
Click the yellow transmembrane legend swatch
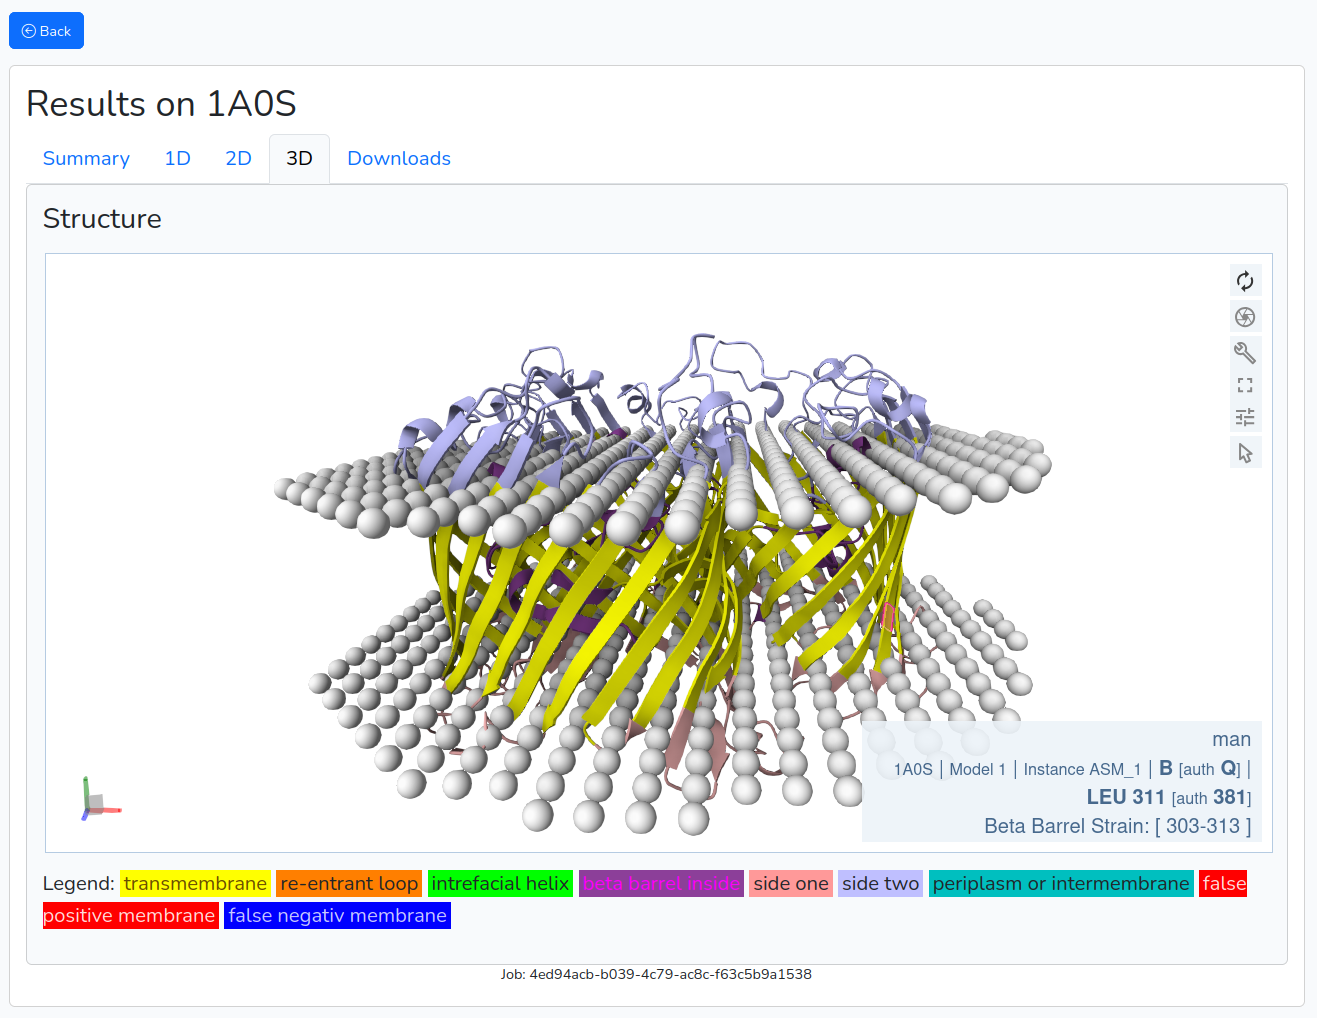(x=195, y=884)
